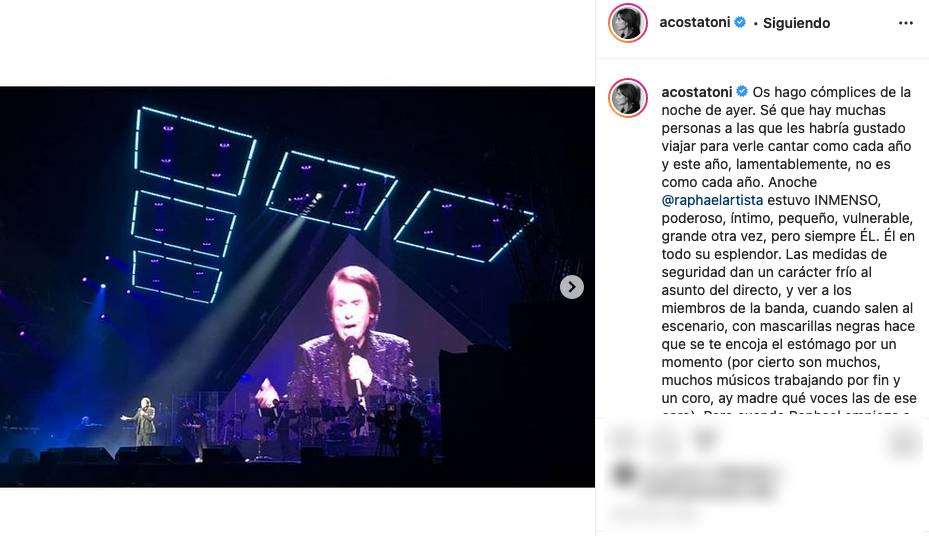Toggle the Siguiendo following button
The image size is (929, 536).
[796, 23]
